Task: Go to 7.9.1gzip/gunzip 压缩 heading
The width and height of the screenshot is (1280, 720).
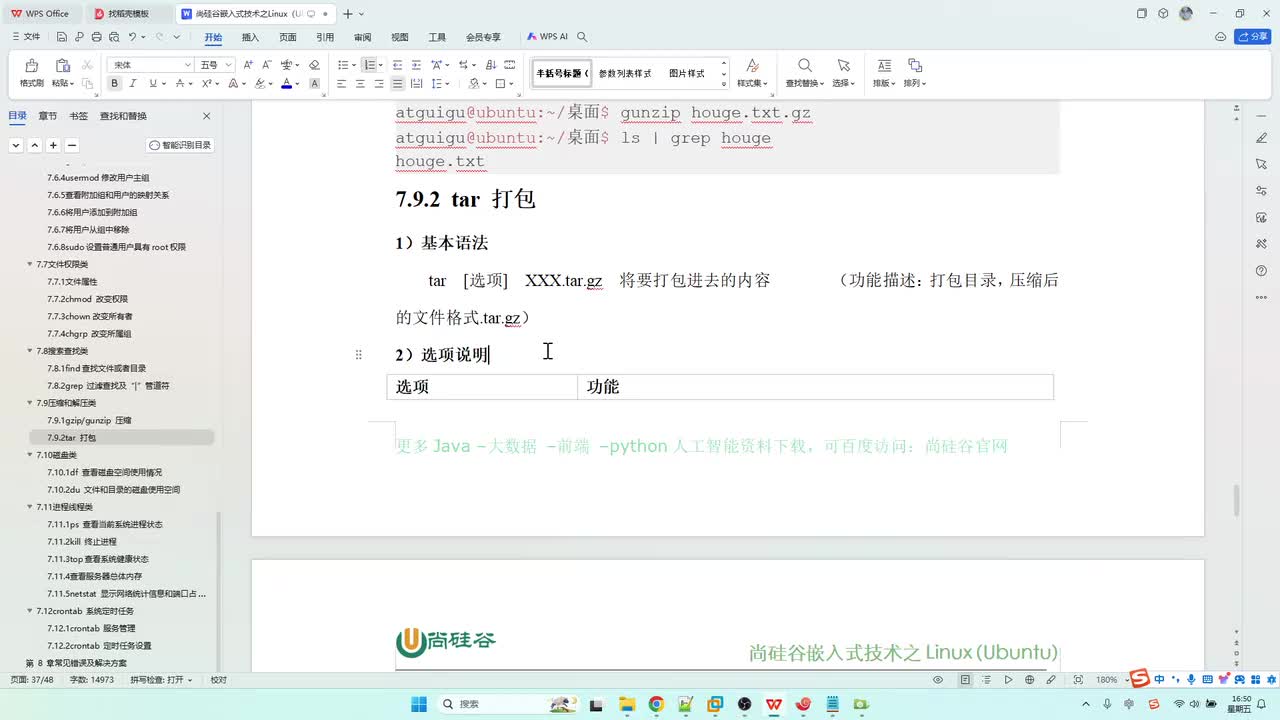Action: (89, 420)
